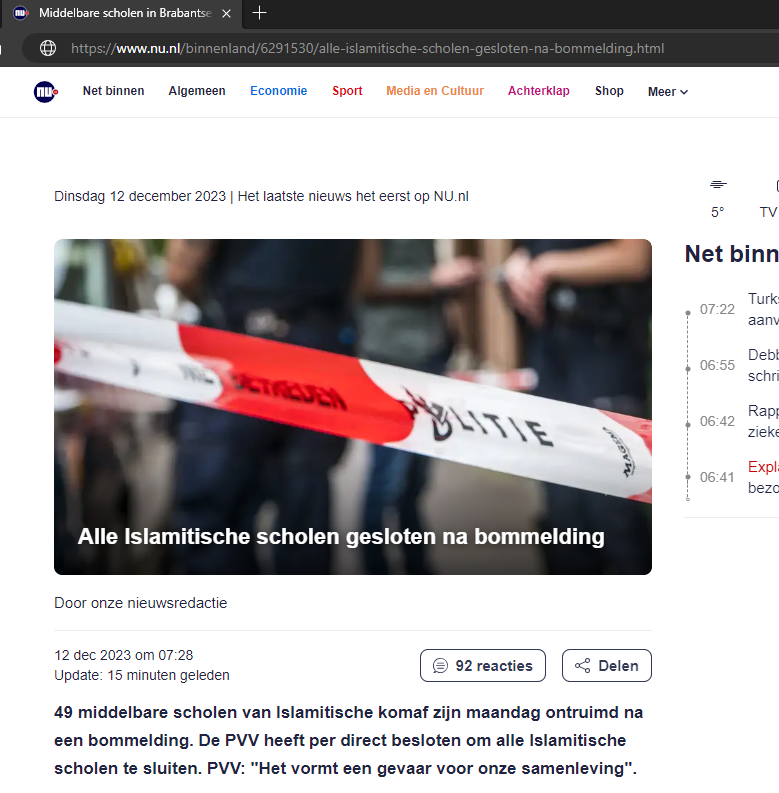Viewport: 779px width, 793px height.
Task: Click the NU.nl logo
Action: (46, 91)
